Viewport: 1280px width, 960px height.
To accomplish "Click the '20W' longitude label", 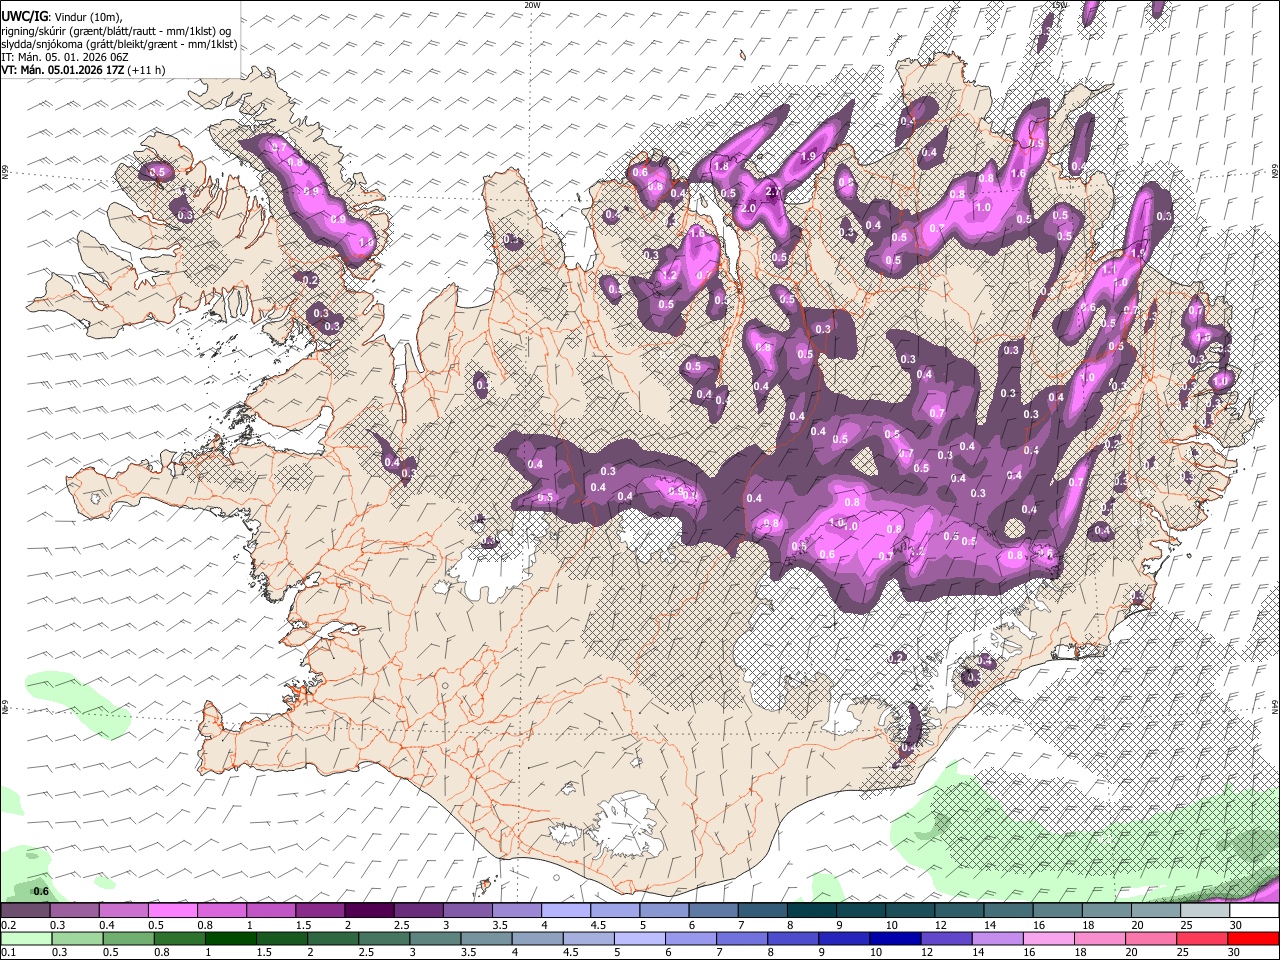I will tap(532, 5).
